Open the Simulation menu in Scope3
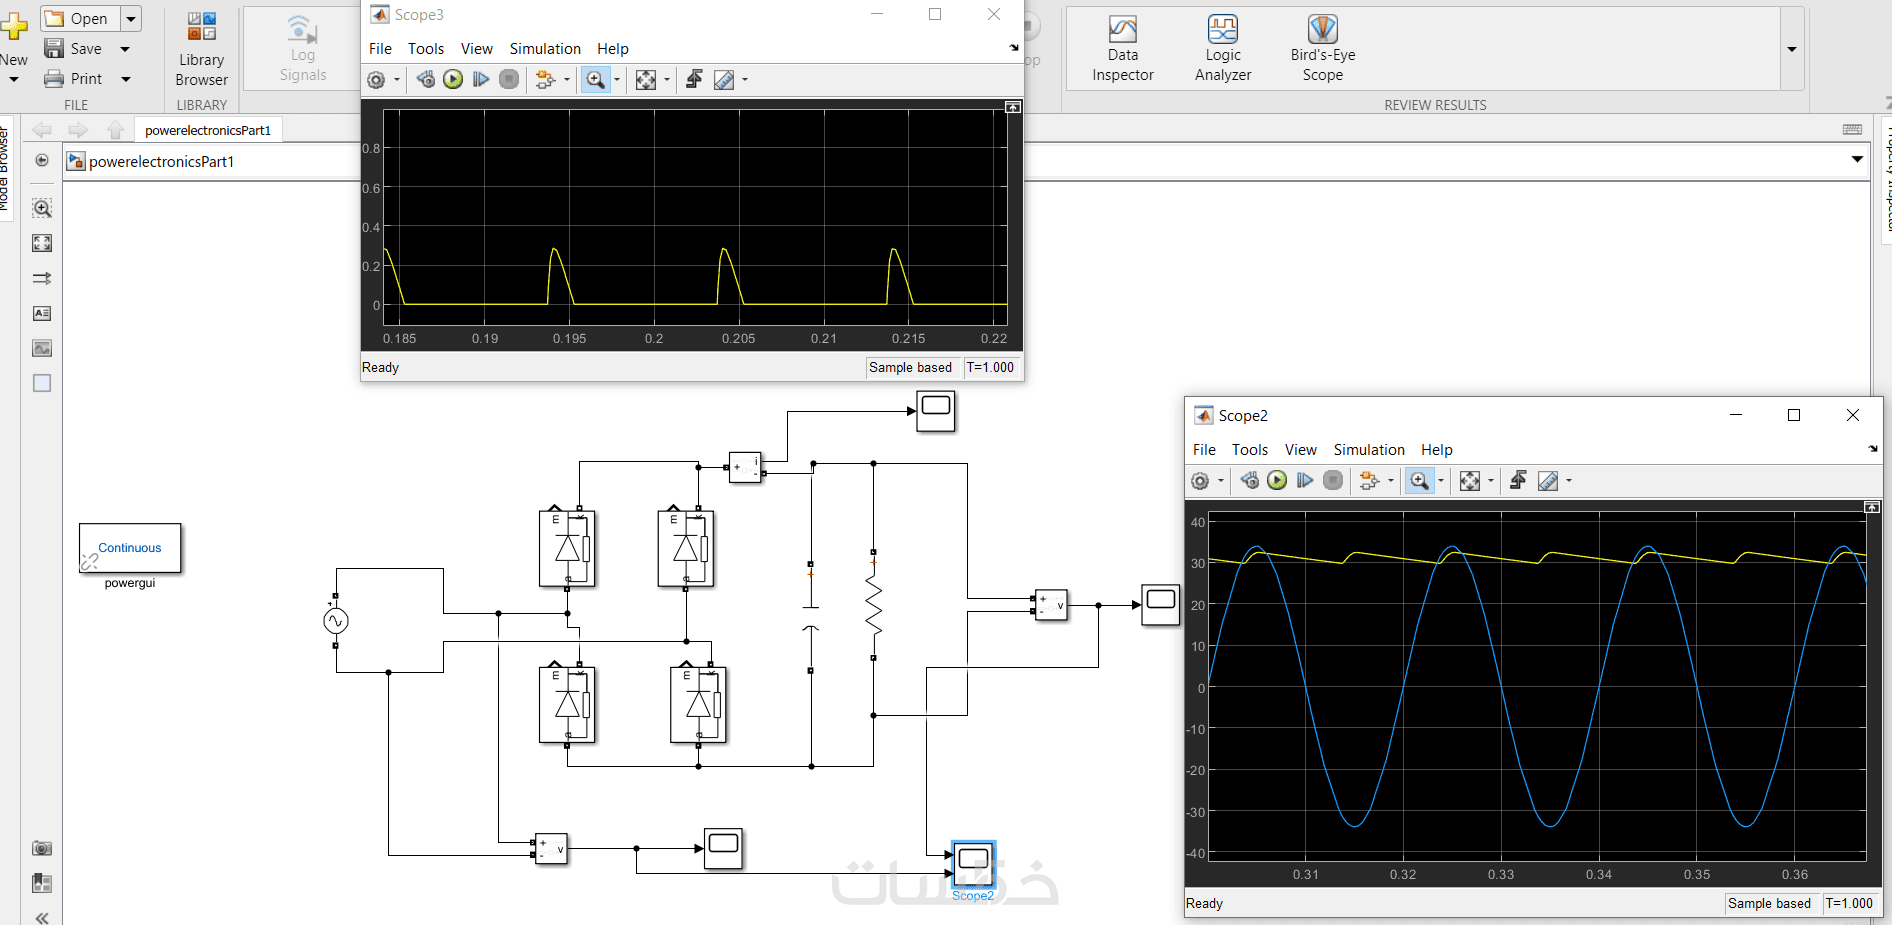 tap(544, 49)
